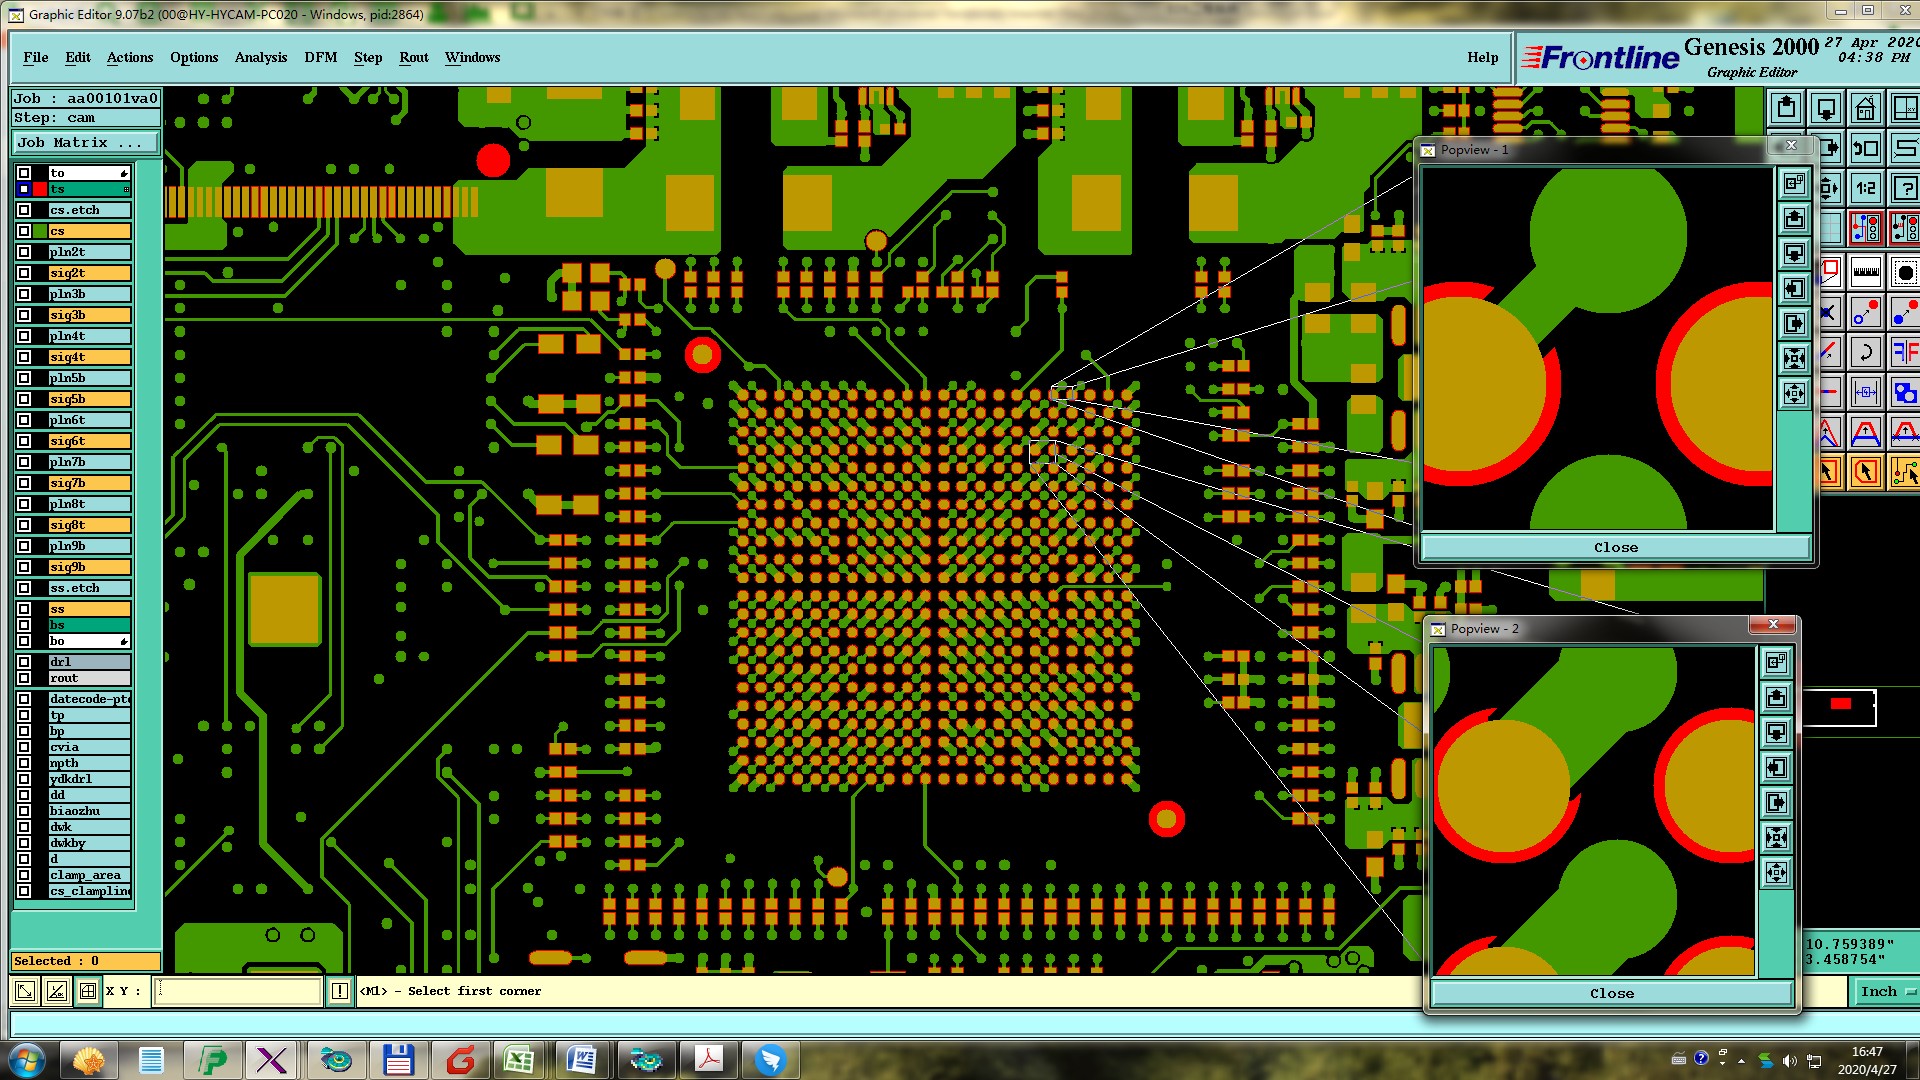Click the mirror FF tool icon
The width and height of the screenshot is (1920, 1080).
[x=1905, y=352]
